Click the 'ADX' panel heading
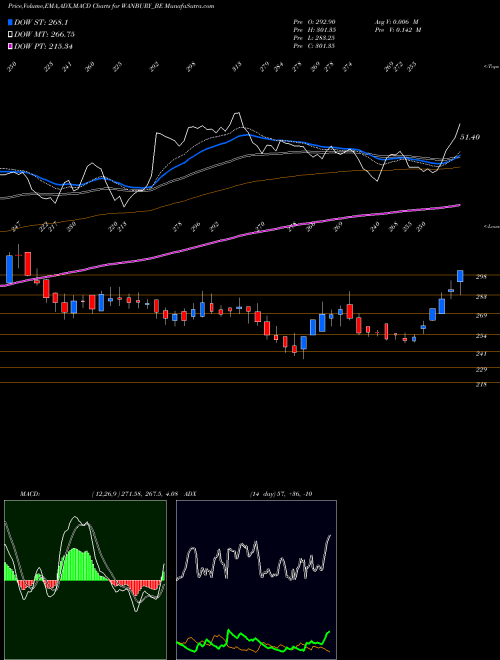500x660 pixels. [x=190, y=494]
